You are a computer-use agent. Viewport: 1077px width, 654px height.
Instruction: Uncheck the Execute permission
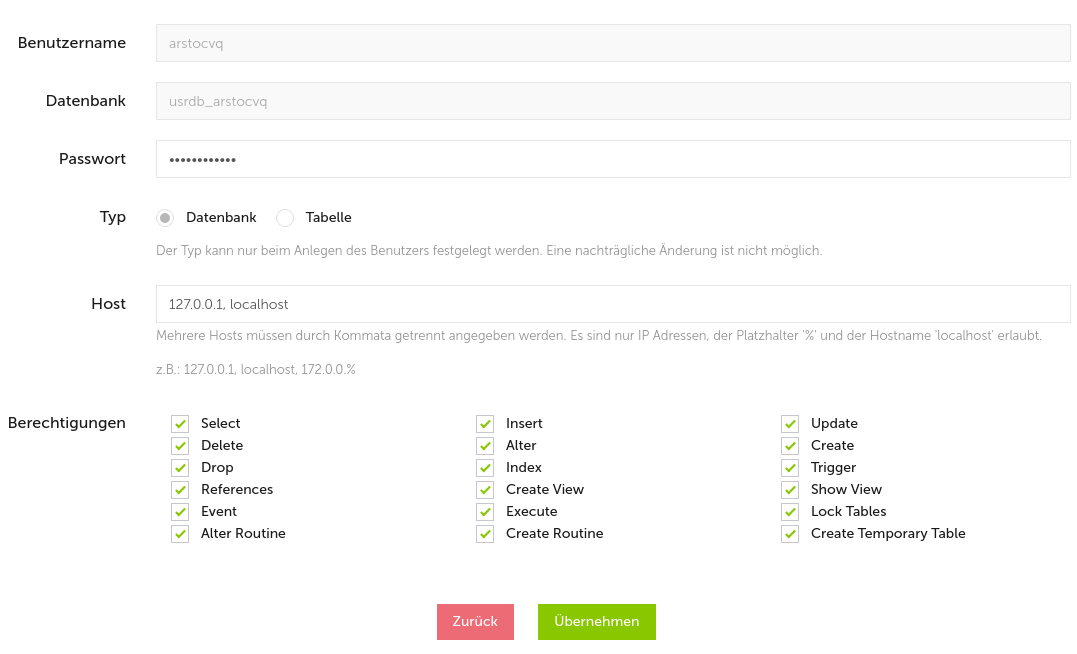point(485,512)
